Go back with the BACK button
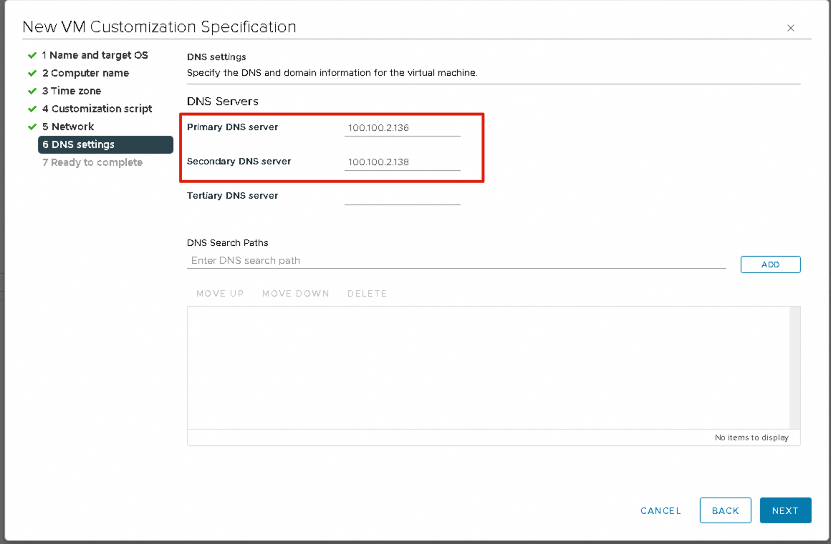 (x=725, y=511)
